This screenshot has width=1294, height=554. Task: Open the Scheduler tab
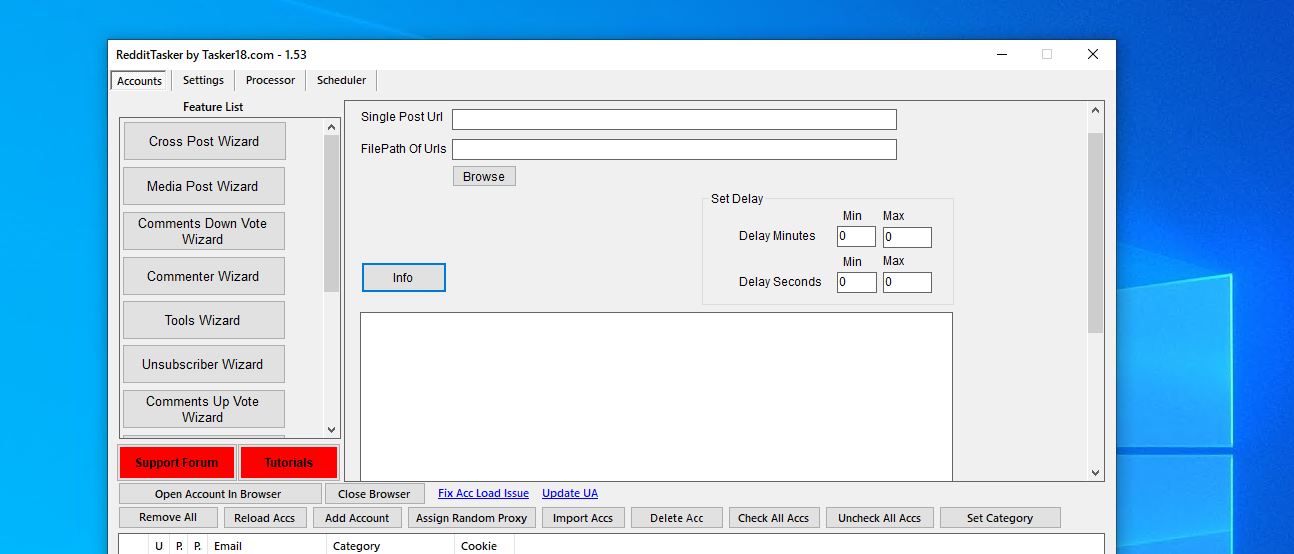click(x=341, y=80)
